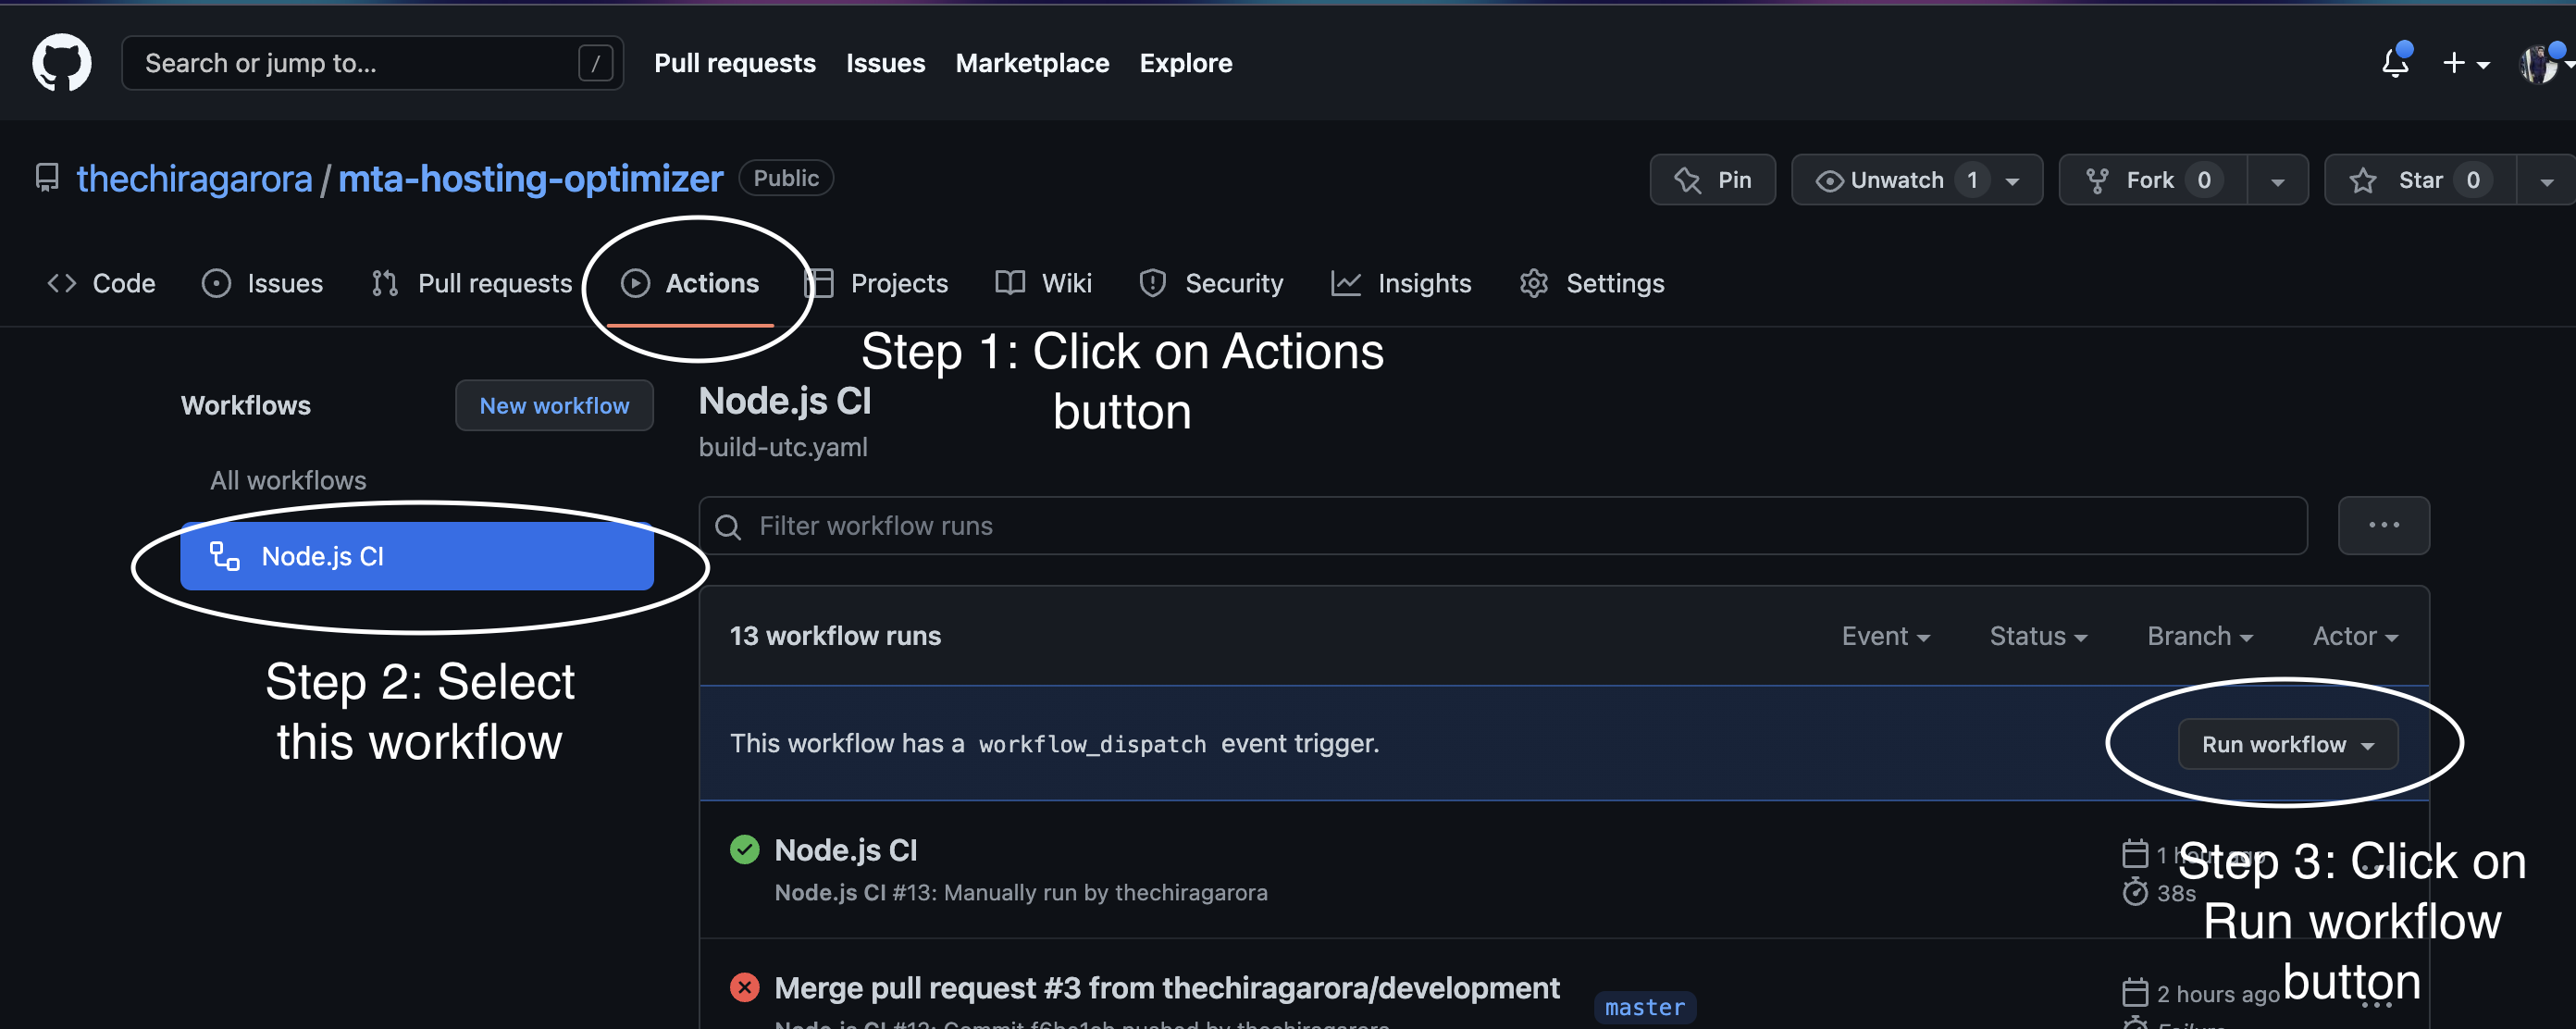
Task: Pin the repository
Action: pyautogui.click(x=1713, y=180)
